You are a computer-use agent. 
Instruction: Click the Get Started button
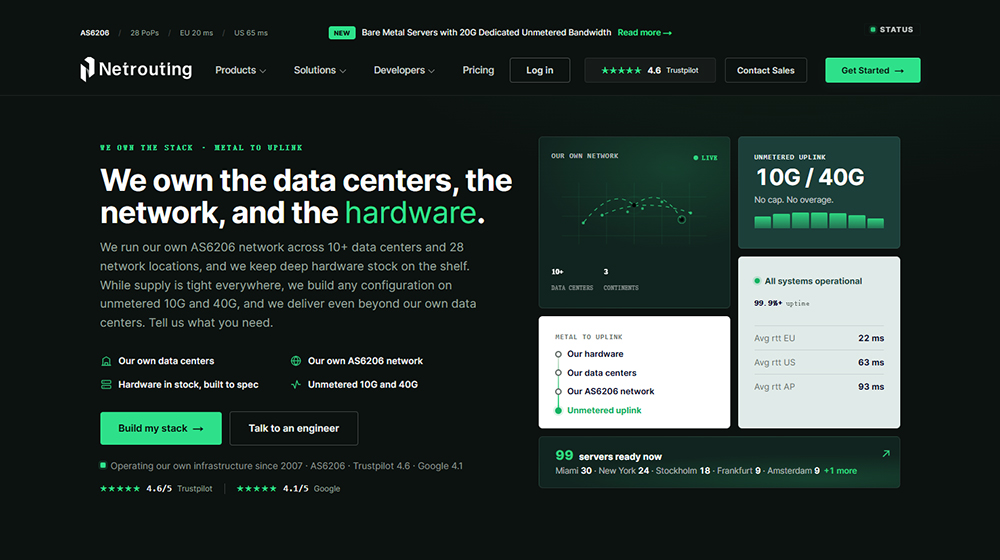coord(872,70)
